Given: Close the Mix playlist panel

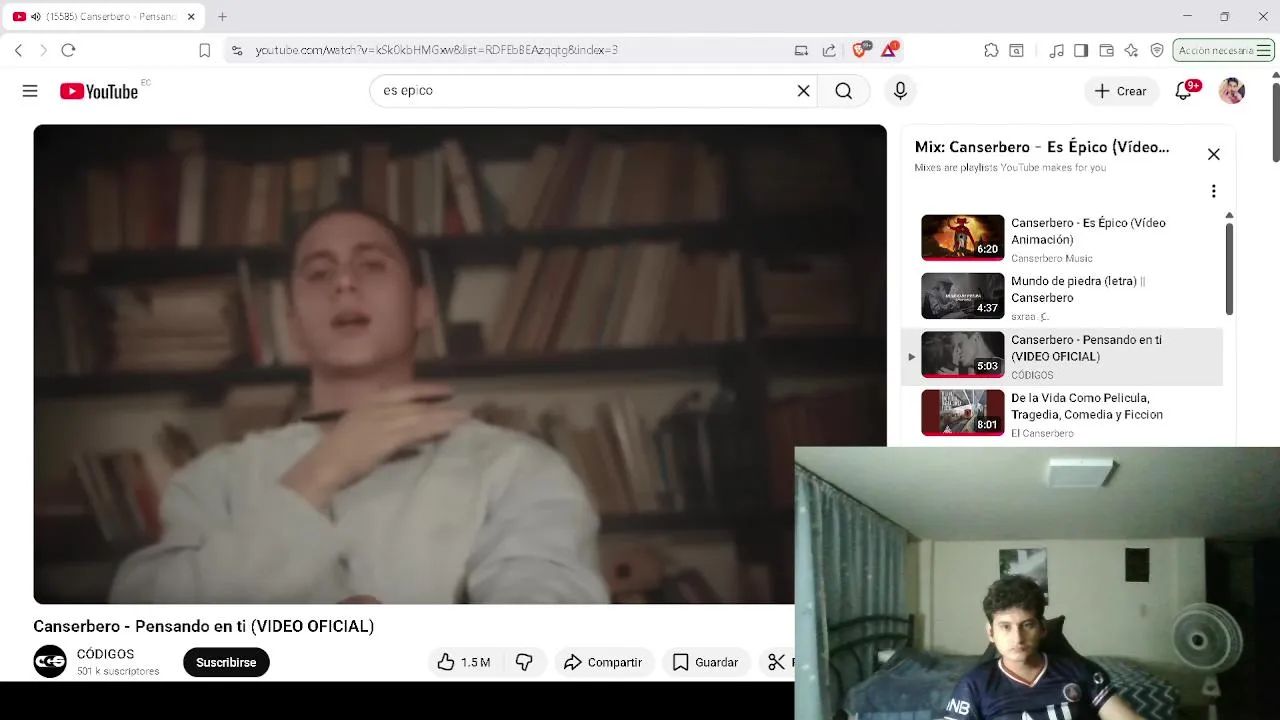Looking at the screenshot, I should tap(1213, 154).
